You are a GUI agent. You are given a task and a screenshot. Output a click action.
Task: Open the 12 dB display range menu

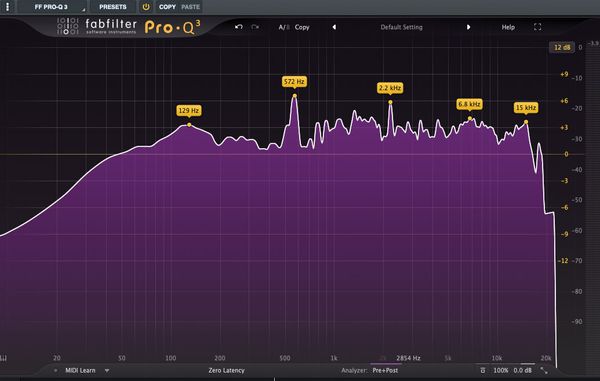click(x=562, y=47)
